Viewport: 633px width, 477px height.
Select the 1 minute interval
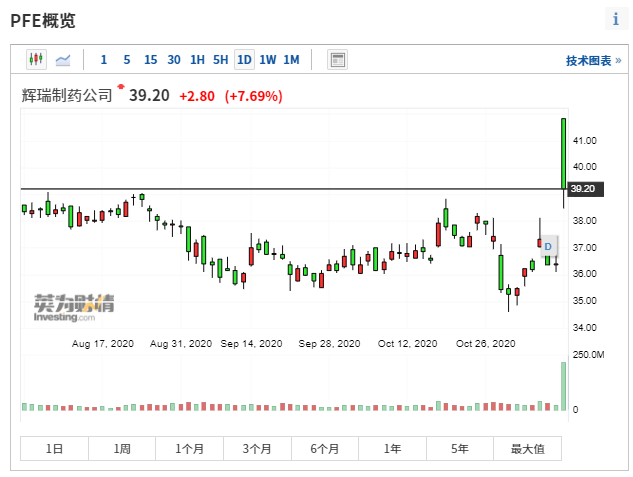(x=103, y=60)
